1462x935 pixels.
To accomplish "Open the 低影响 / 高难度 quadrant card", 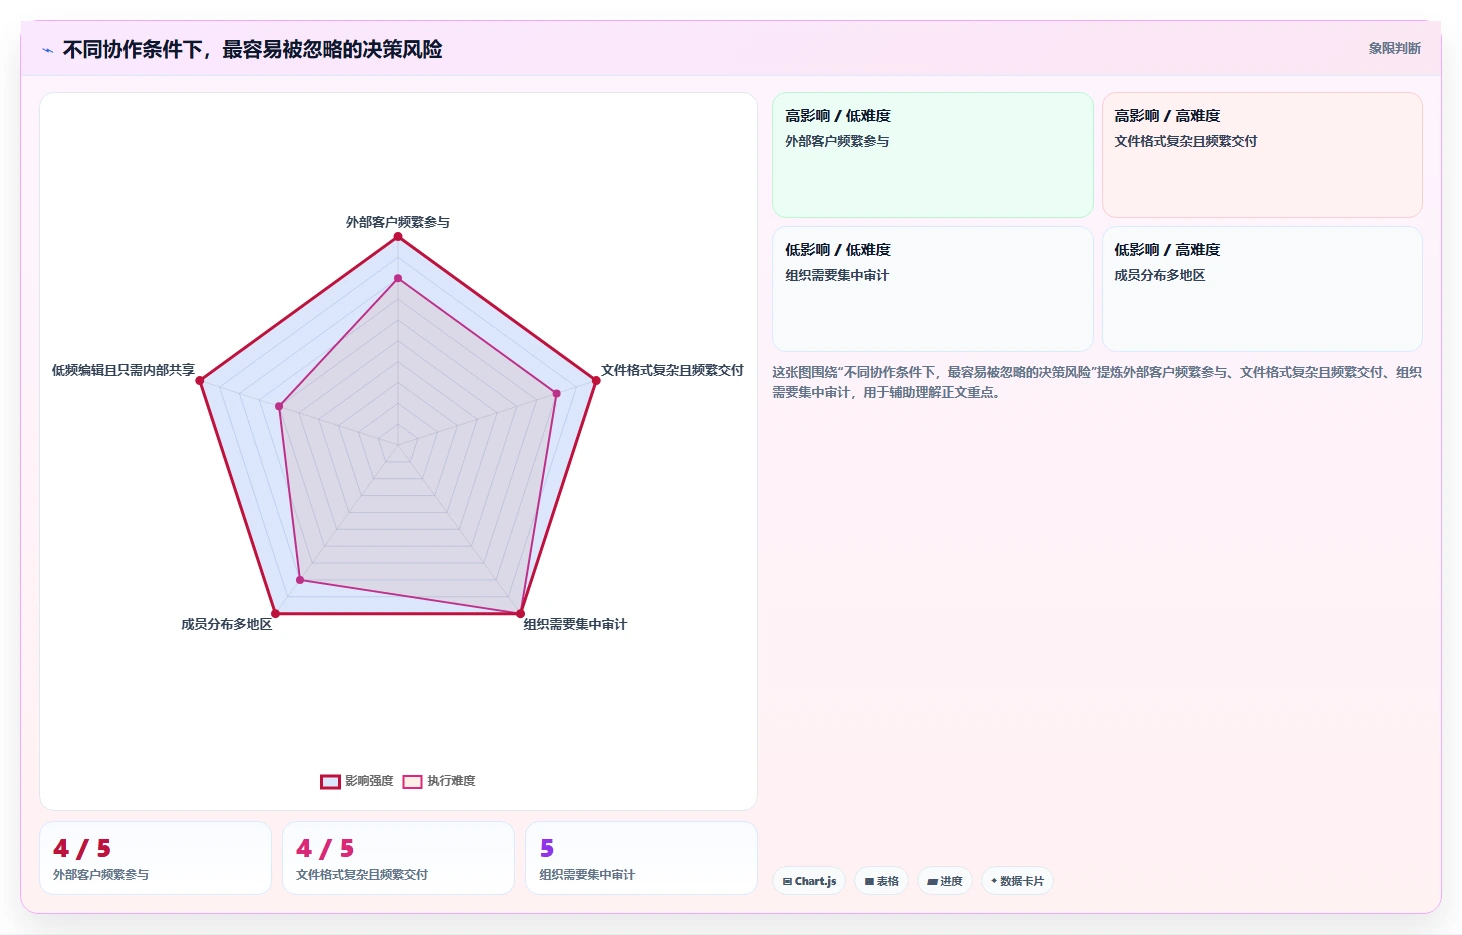I will point(1262,289).
